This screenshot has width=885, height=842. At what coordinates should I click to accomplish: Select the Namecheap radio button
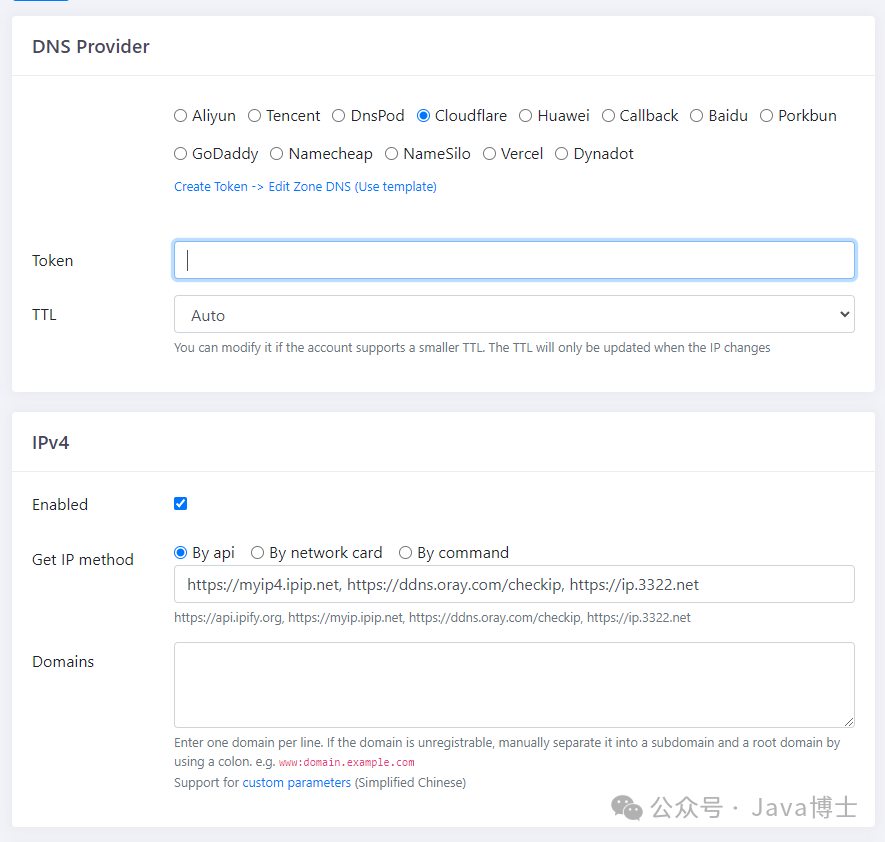click(277, 154)
